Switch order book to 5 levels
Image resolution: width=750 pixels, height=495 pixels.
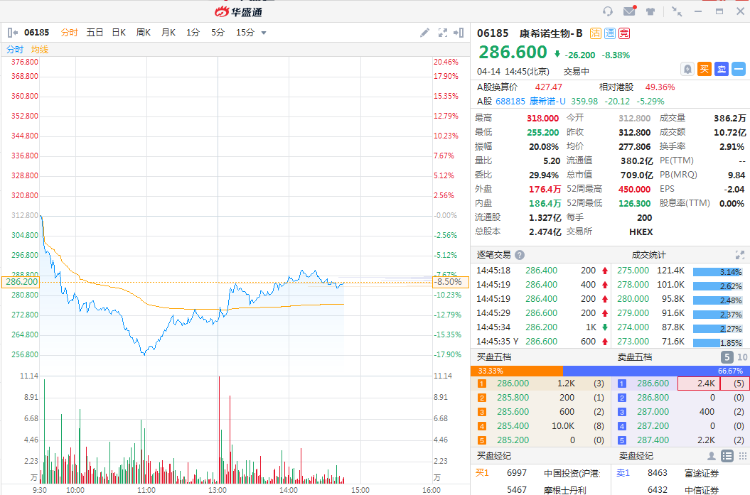(x=727, y=357)
